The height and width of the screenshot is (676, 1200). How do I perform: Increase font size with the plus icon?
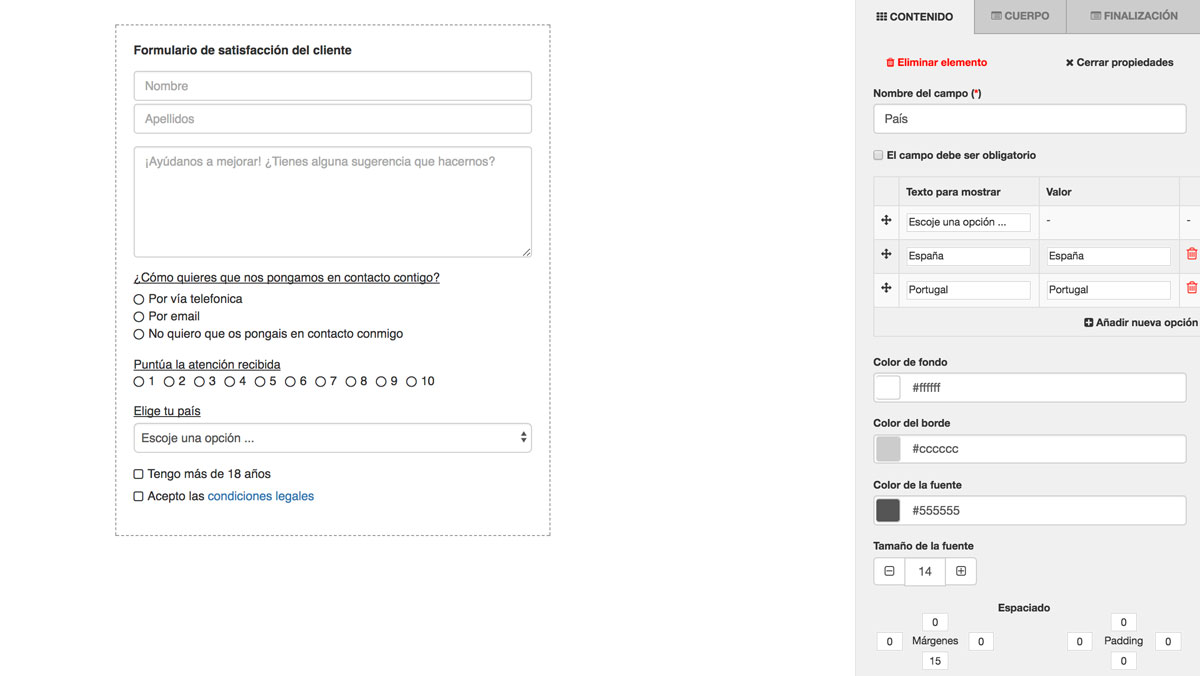click(961, 571)
